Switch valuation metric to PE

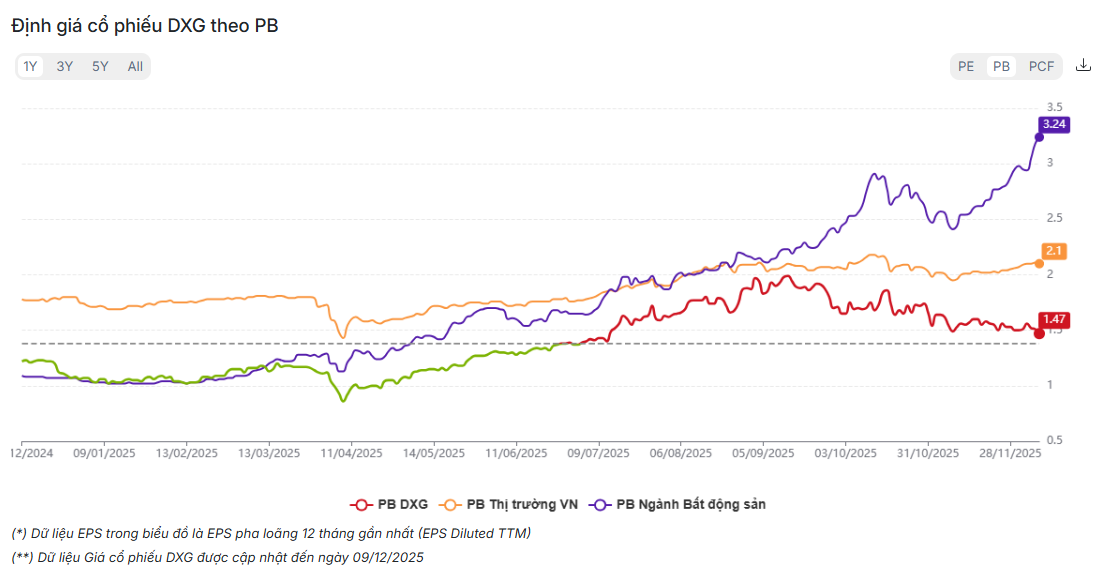(x=966, y=67)
